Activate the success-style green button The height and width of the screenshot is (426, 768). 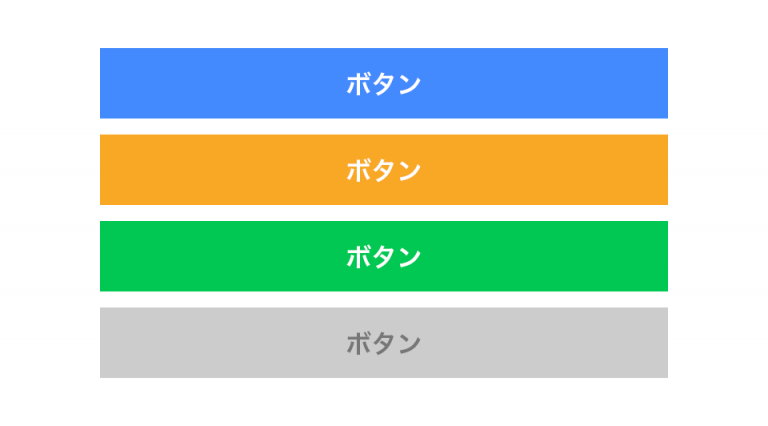click(x=383, y=256)
